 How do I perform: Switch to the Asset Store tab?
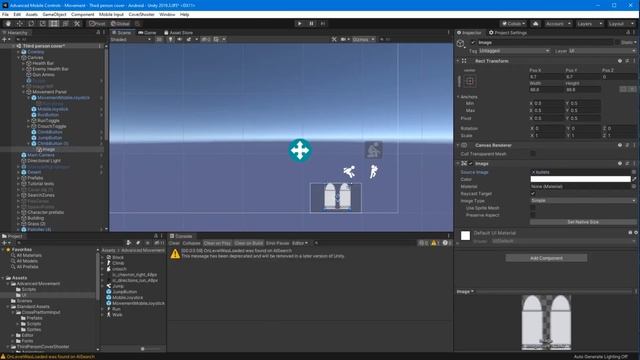178,33
